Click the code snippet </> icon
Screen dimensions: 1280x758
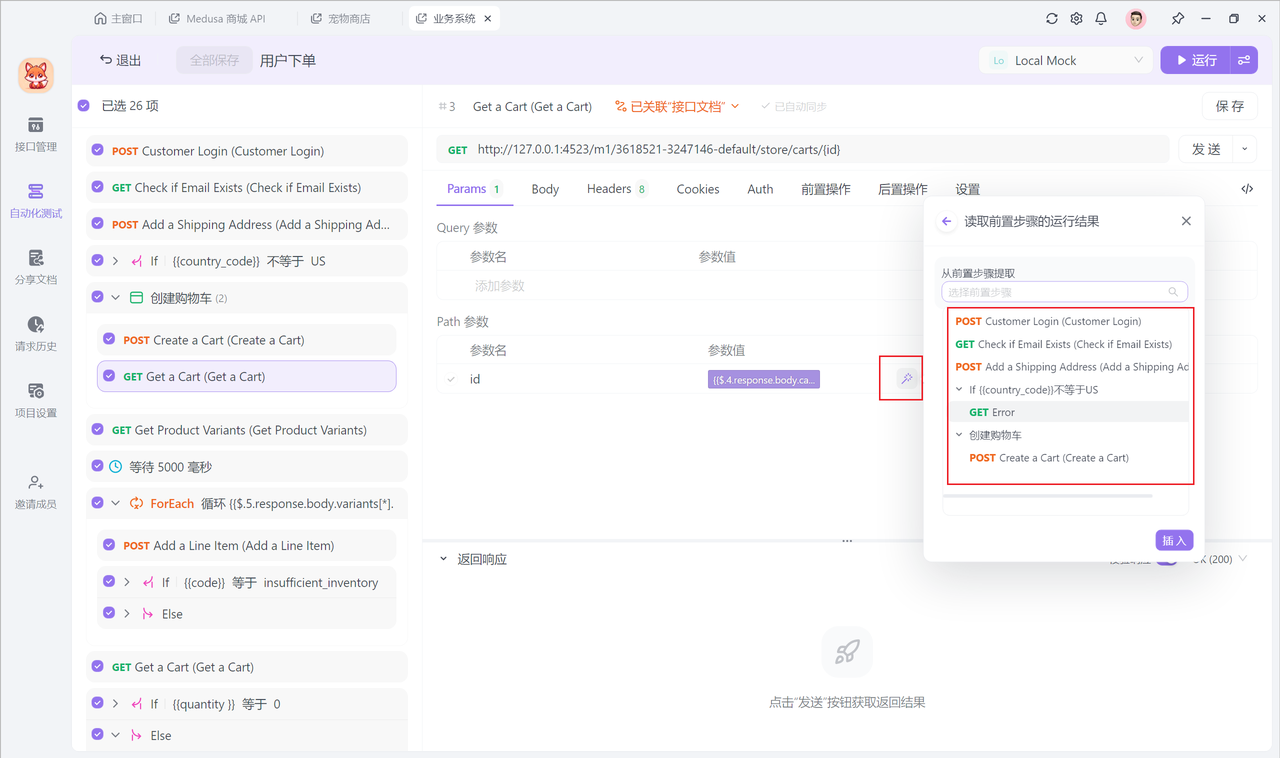pos(1247,188)
